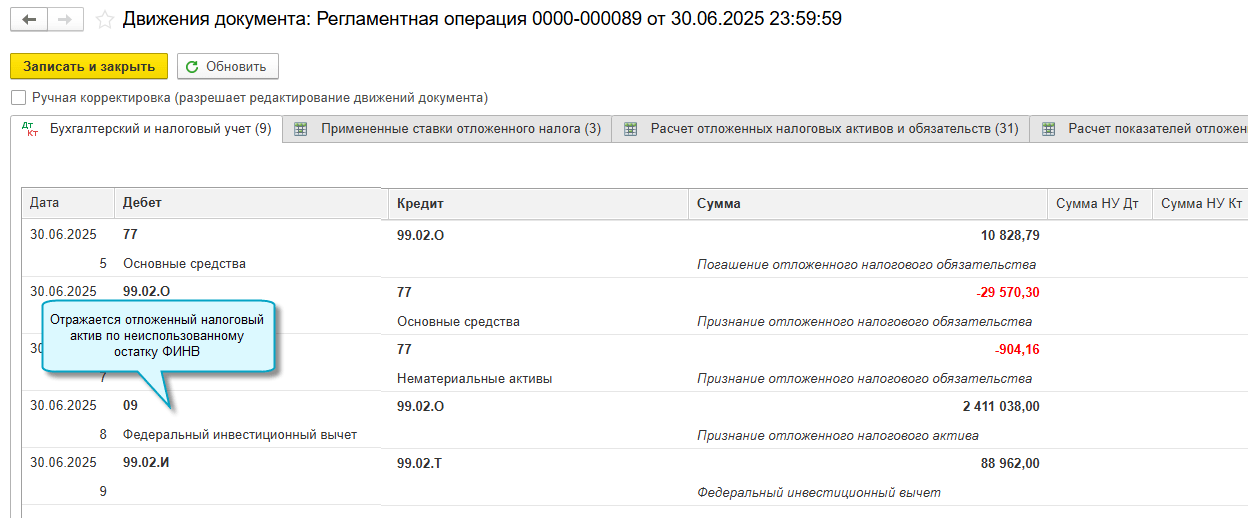
Task: Click the Обновить button
Action: (x=227, y=66)
